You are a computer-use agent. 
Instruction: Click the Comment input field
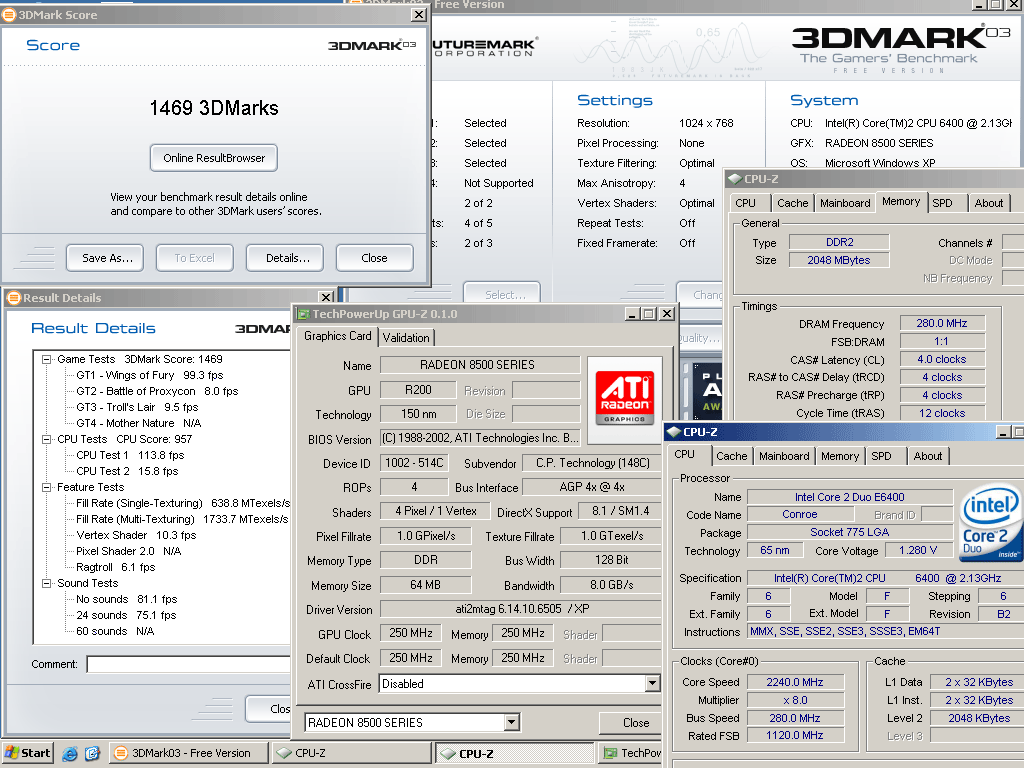189,664
